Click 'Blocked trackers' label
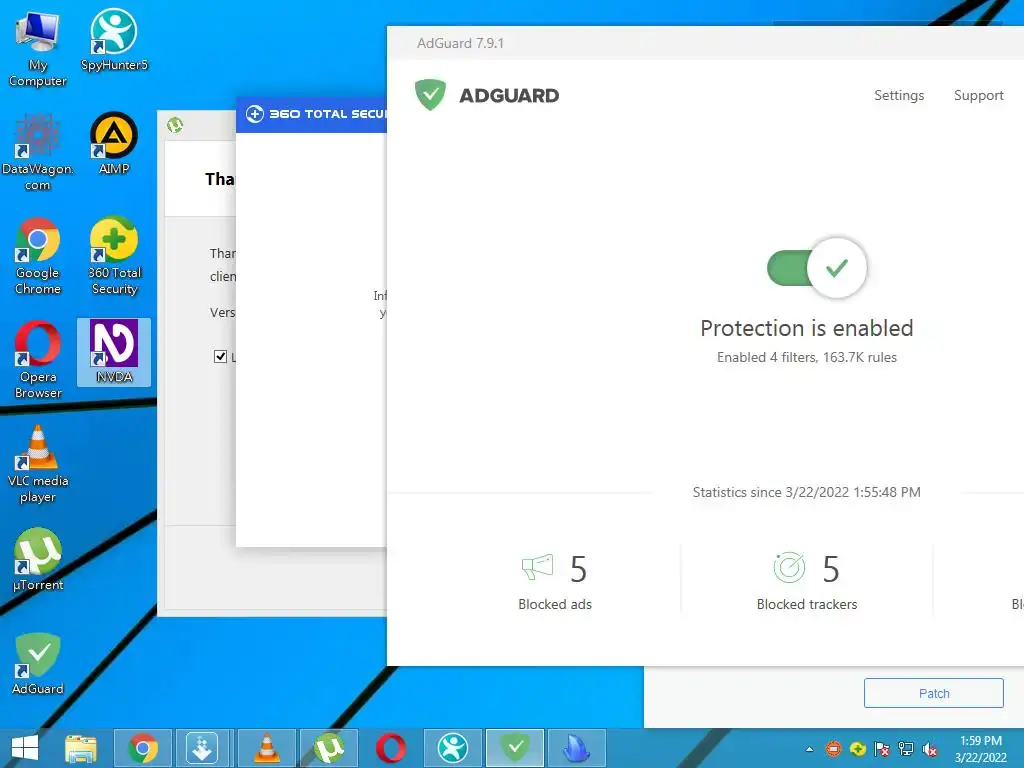The height and width of the screenshot is (768, 1024). coord(807,604)
